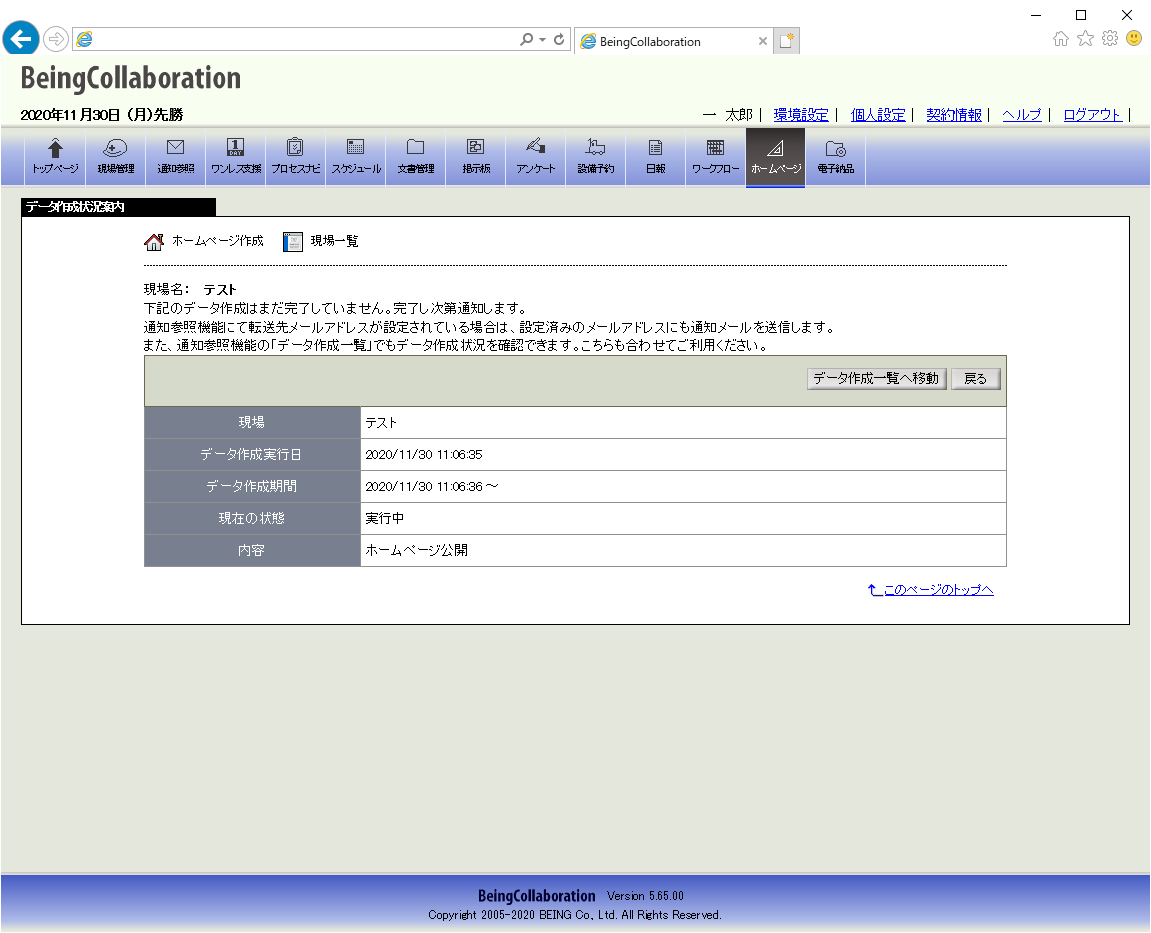
Task: Click the ログアウト link
Action: (x=1092, y=115)
